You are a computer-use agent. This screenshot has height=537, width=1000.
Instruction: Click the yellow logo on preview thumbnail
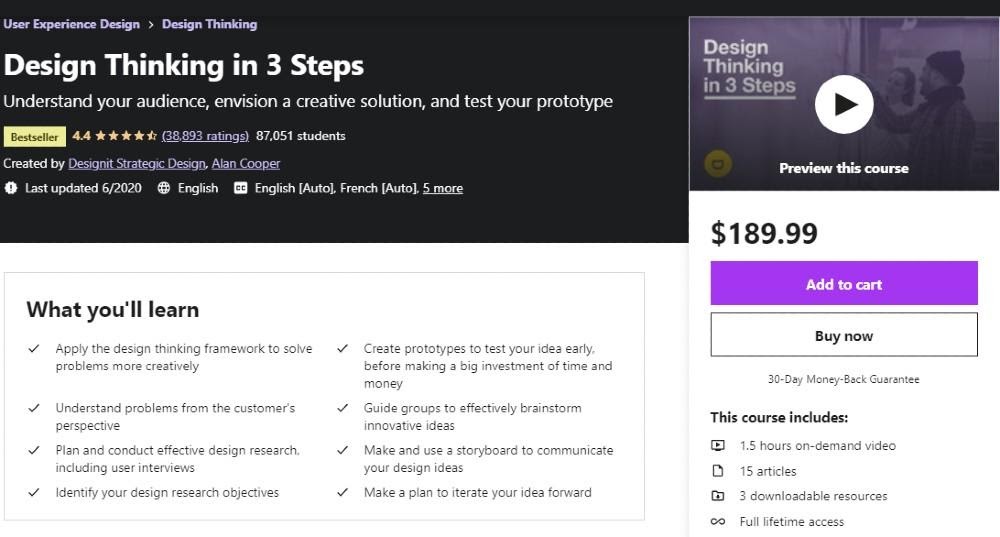tap(717, 164)
